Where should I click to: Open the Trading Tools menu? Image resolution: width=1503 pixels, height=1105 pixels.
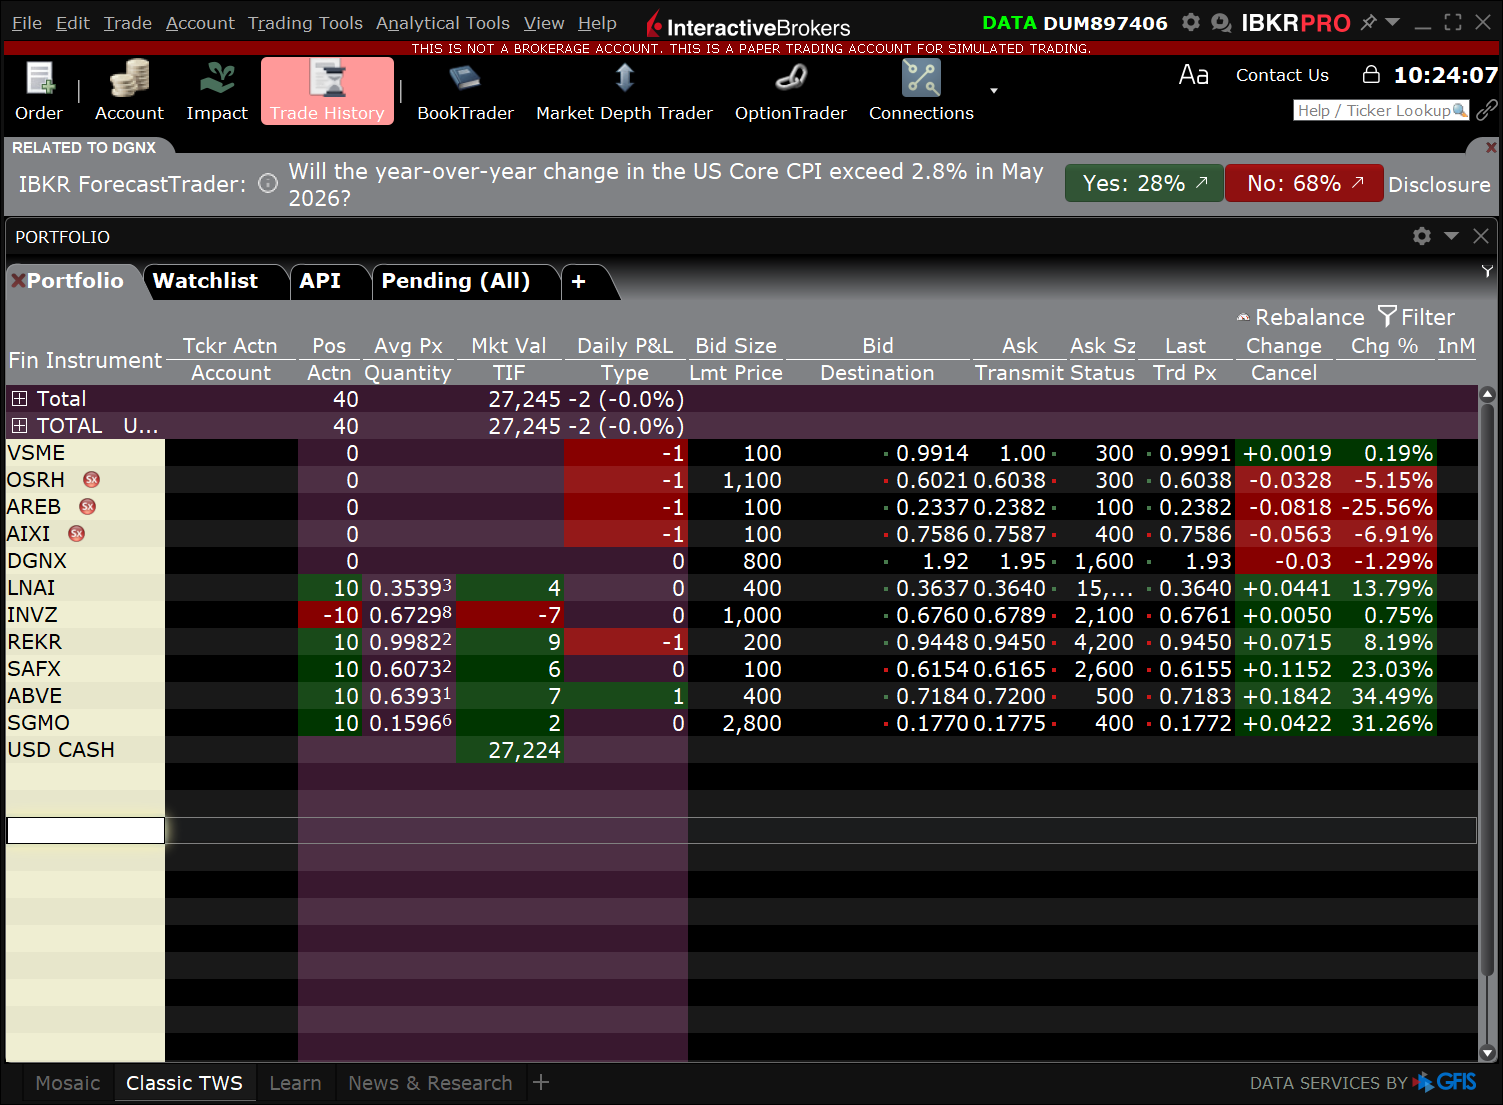305,23
